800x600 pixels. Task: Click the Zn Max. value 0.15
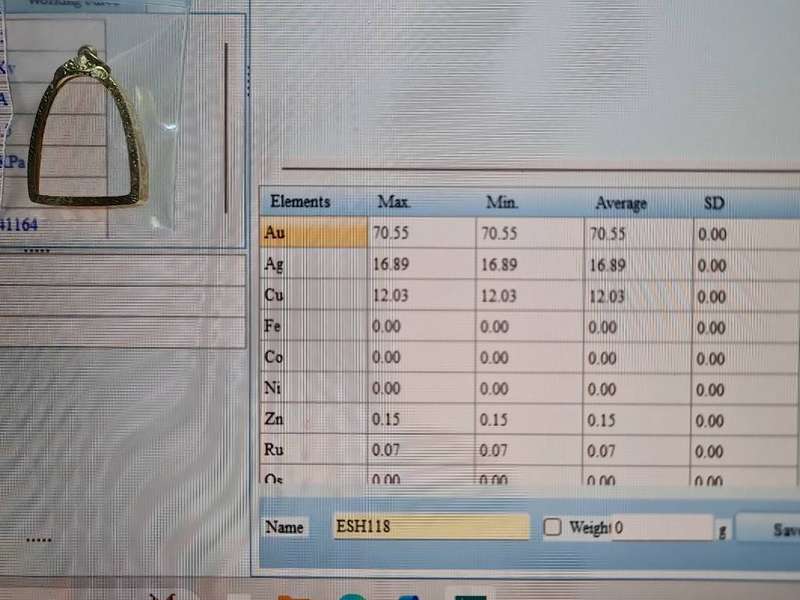[x=386, y=421]
